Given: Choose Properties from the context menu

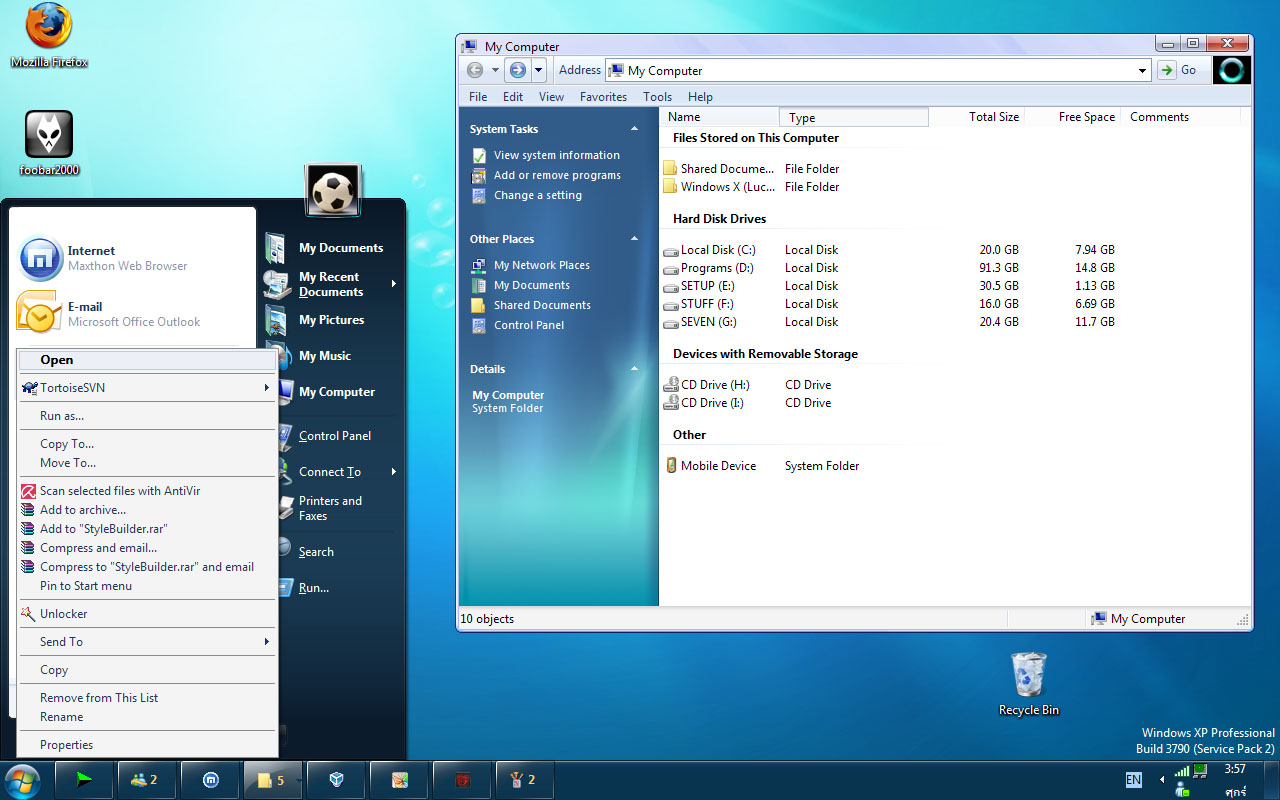Looking at the screenshot, I should pyautogui.click(x=66, y=745).
